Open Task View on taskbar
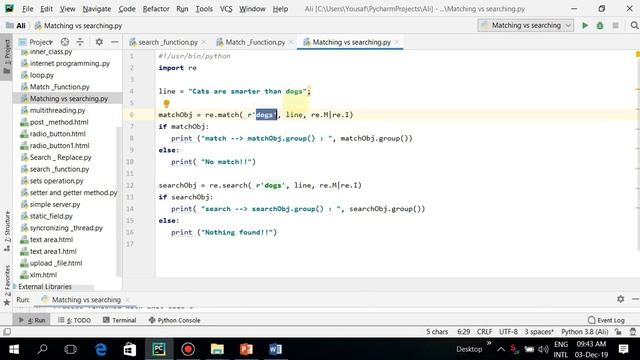 pos(71,349)
